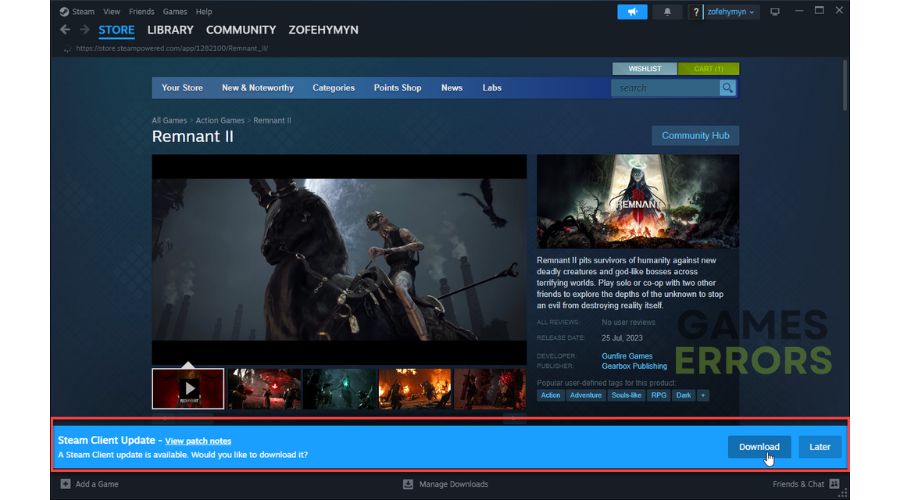
Task: Follow the Remnant II breadcrumb
Action: tap(272, 121)
